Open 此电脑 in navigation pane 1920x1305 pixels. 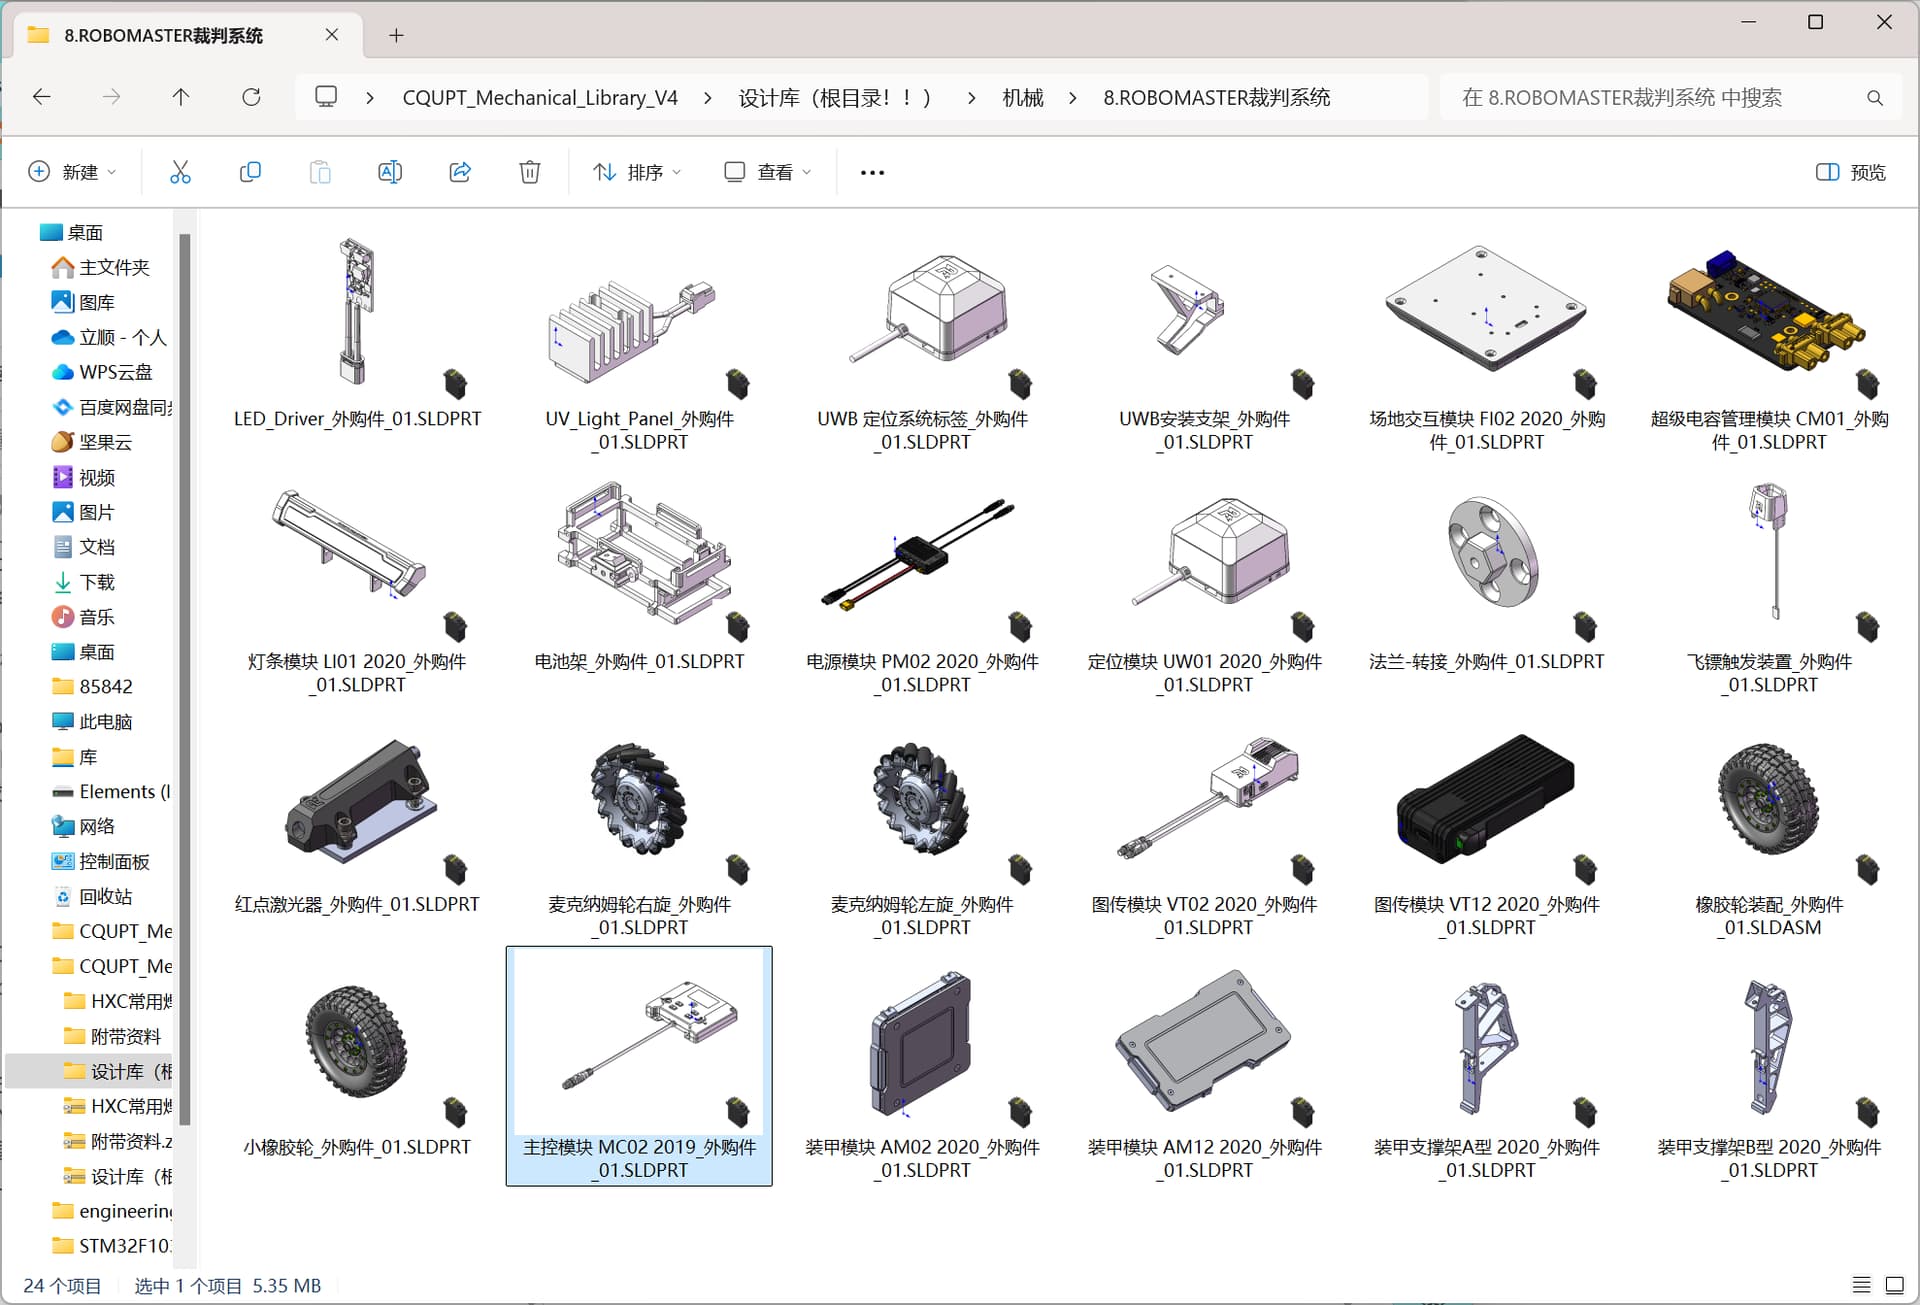click(x=93, y=722)
